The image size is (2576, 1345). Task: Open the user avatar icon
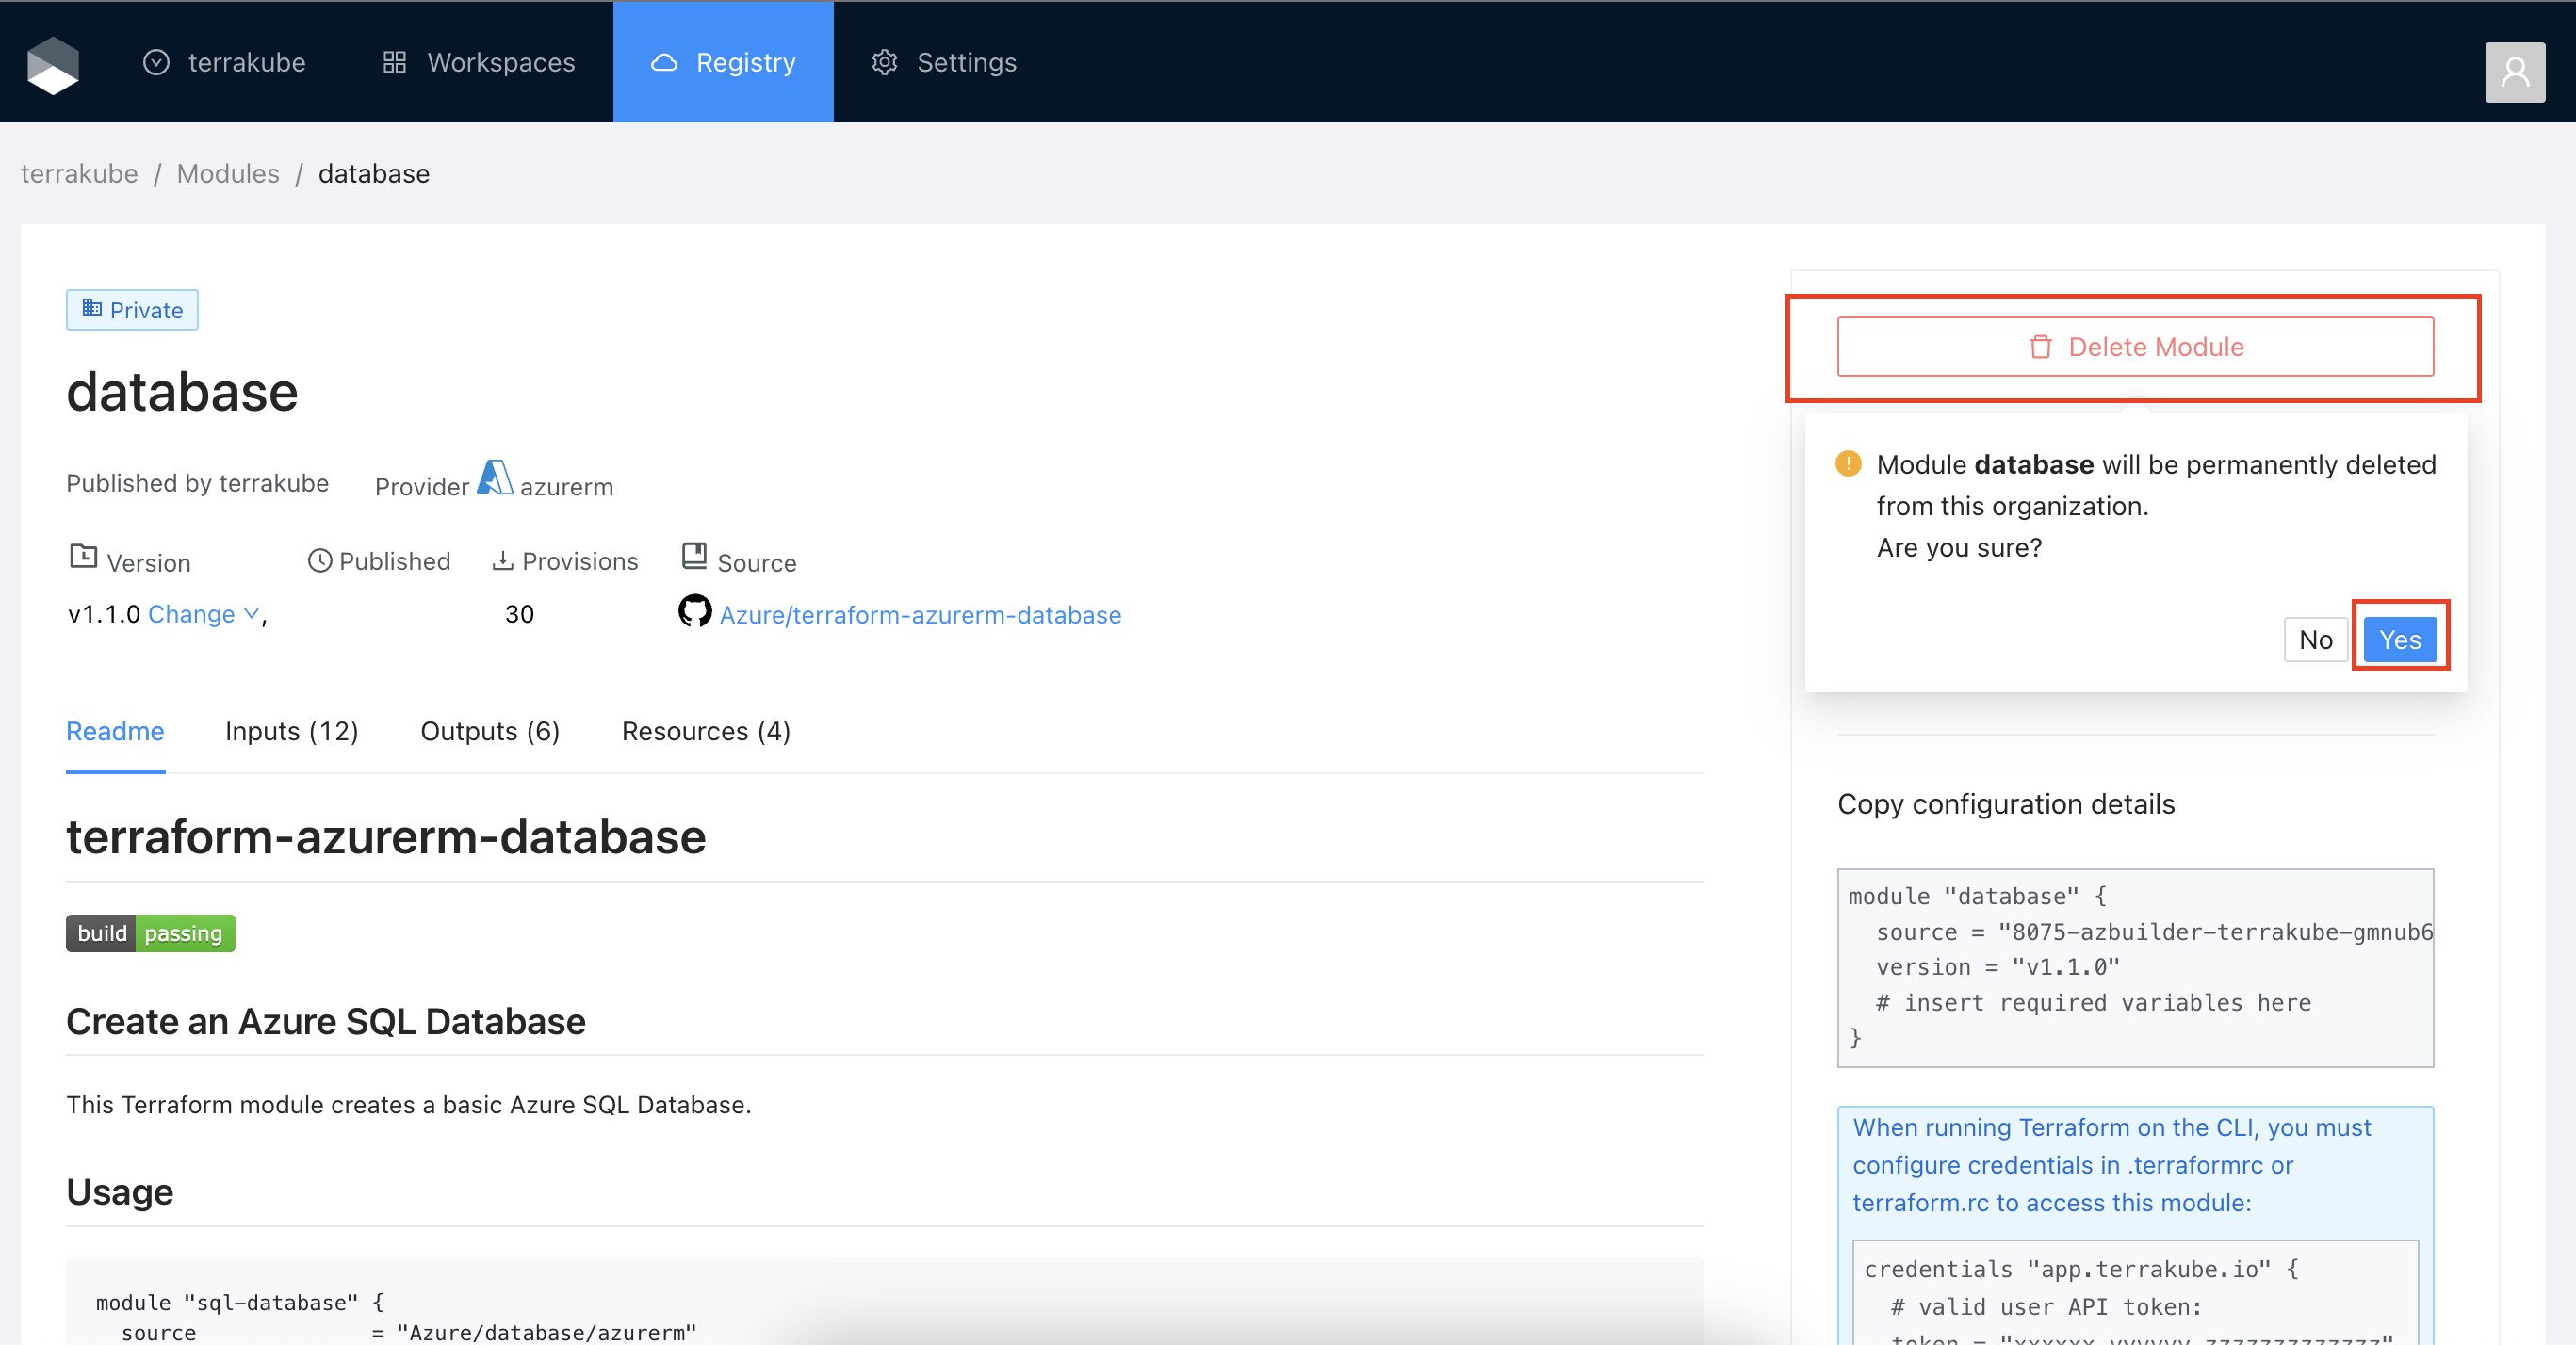coord(2514,72)
